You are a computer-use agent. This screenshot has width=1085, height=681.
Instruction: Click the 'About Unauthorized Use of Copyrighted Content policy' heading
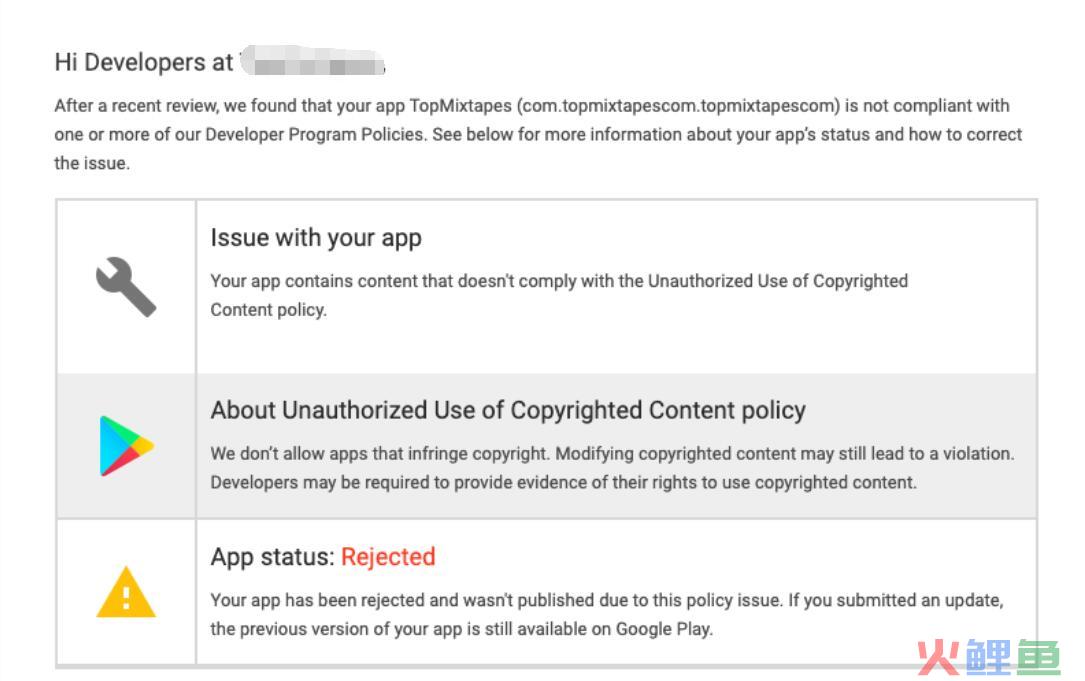tap(508, 410)
